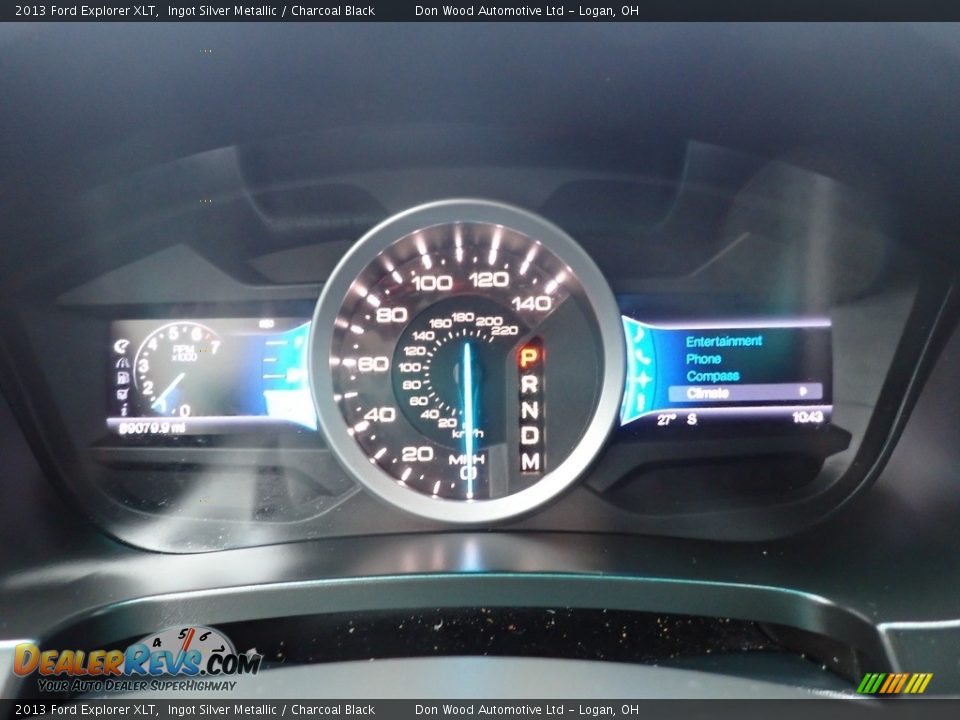
Task: Click the 10:43 clock display
Action: click(x=807, y=417)
